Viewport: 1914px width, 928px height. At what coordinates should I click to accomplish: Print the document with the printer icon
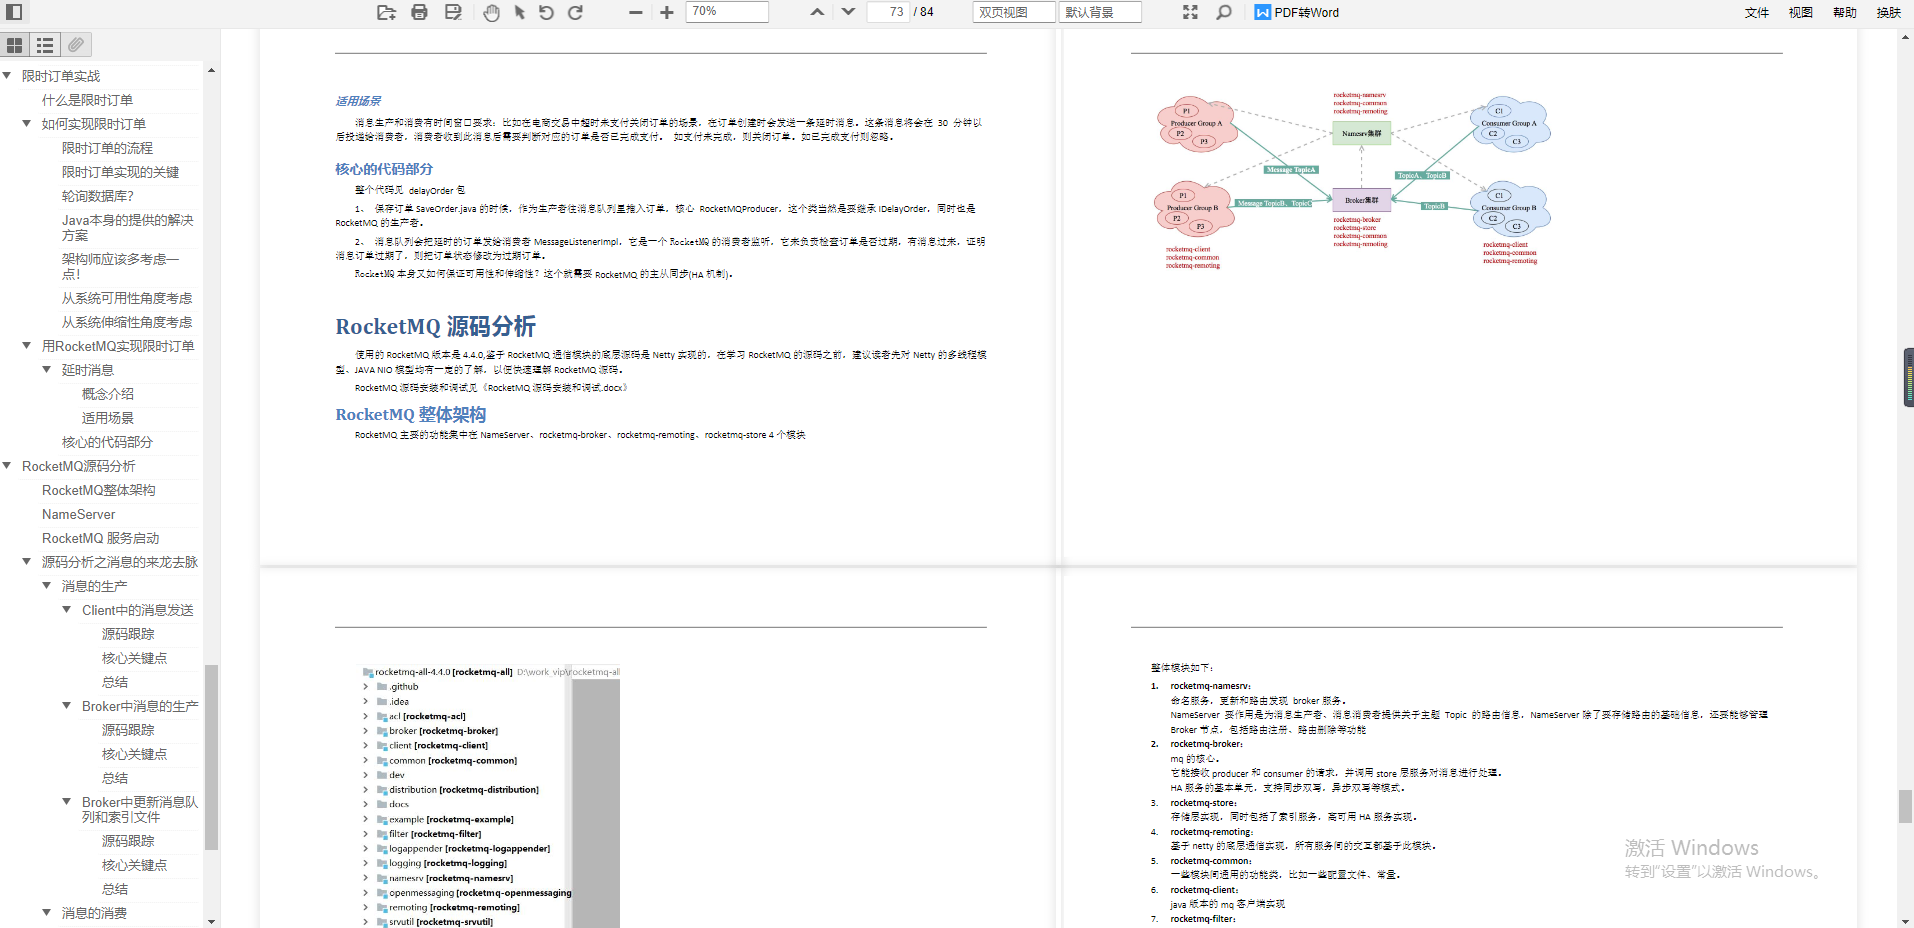coord(420,12)
